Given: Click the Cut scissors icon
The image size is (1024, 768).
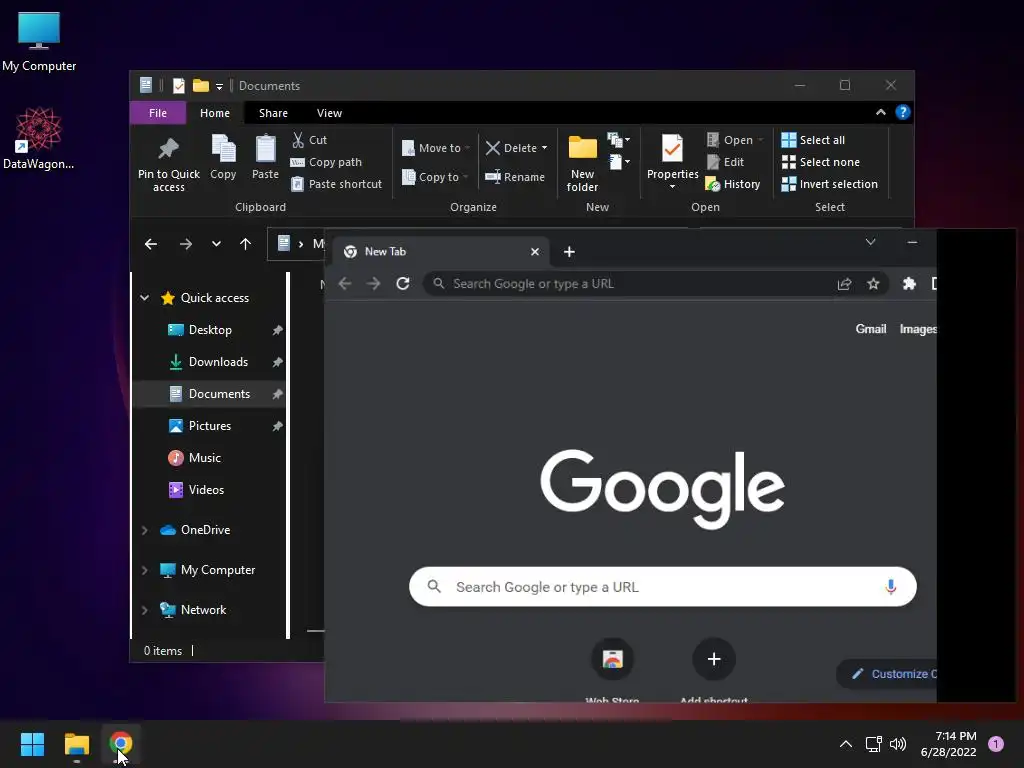Looking at the screenshot, I should [x=298, y=140].
